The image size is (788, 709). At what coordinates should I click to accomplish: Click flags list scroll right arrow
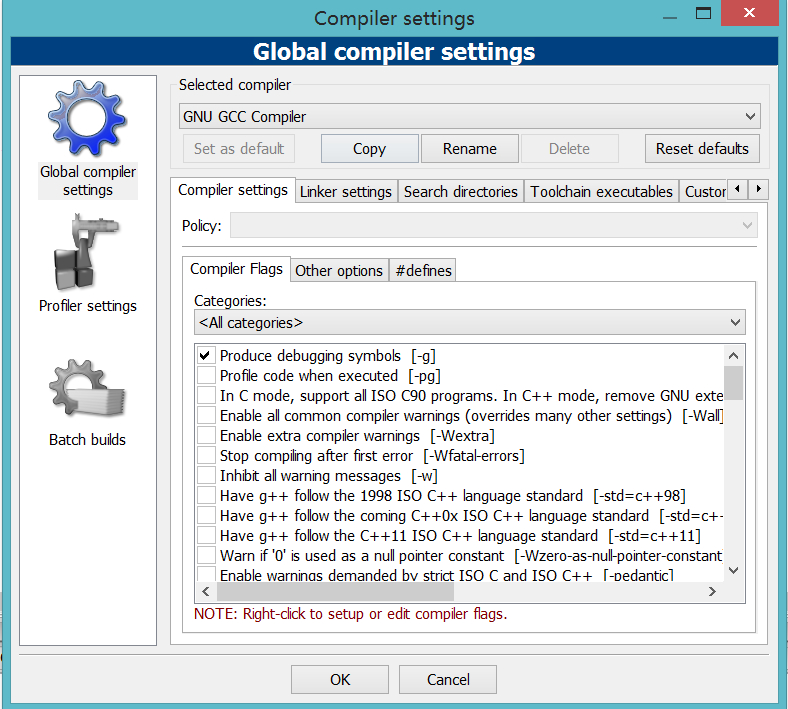[712, 591]
